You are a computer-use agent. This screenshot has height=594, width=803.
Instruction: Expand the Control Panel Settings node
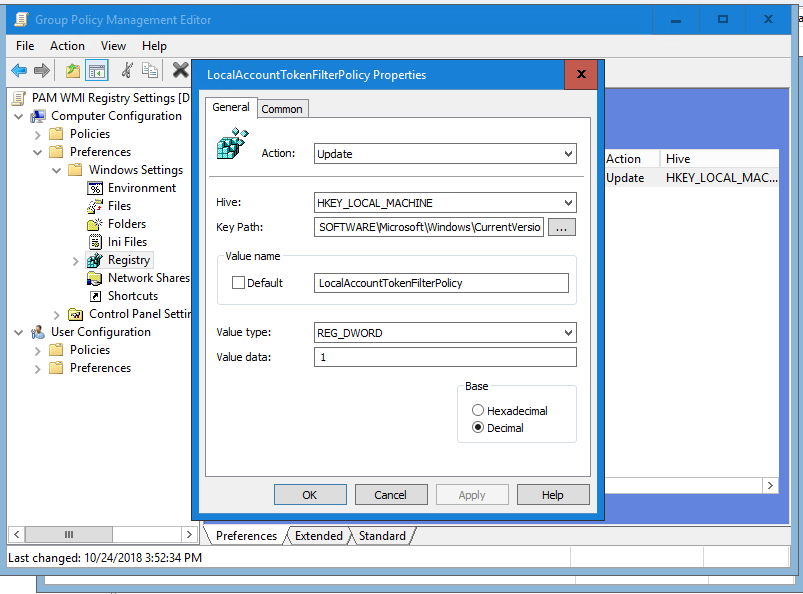pos(56,314)
